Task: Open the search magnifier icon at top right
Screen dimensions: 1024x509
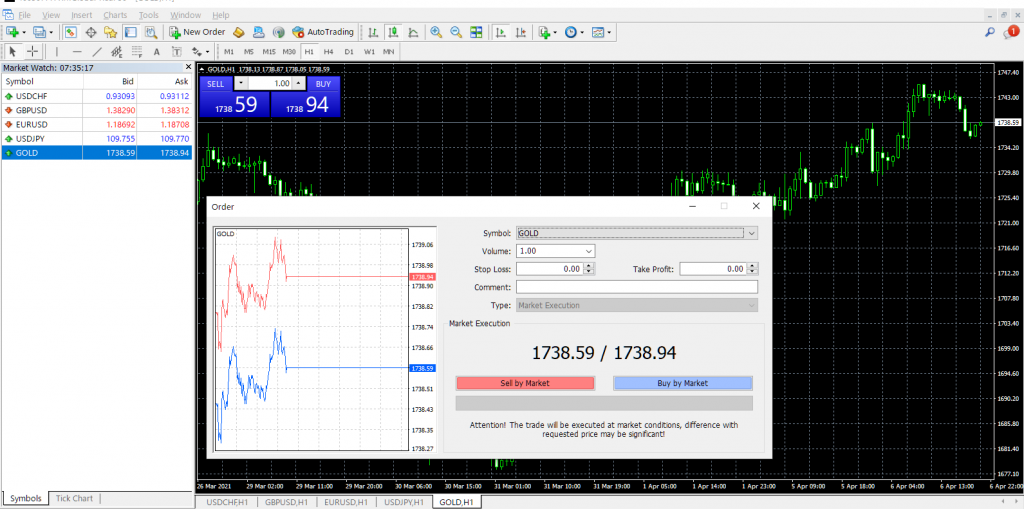Action: [989, 31]
